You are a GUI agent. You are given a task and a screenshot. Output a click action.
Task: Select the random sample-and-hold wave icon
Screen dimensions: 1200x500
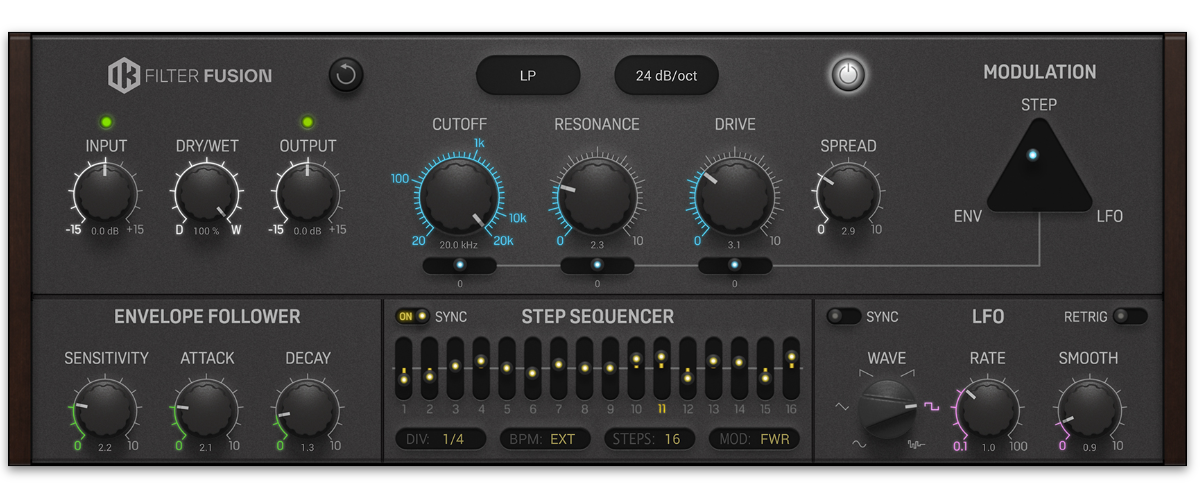coord(915,444)
